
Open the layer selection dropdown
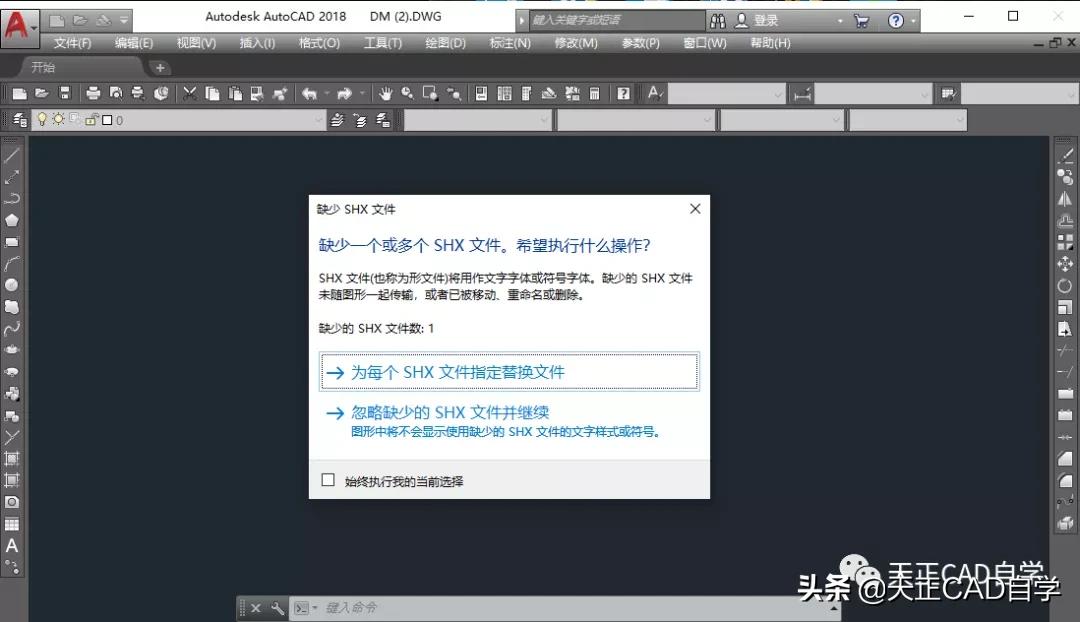click(320, 119)
